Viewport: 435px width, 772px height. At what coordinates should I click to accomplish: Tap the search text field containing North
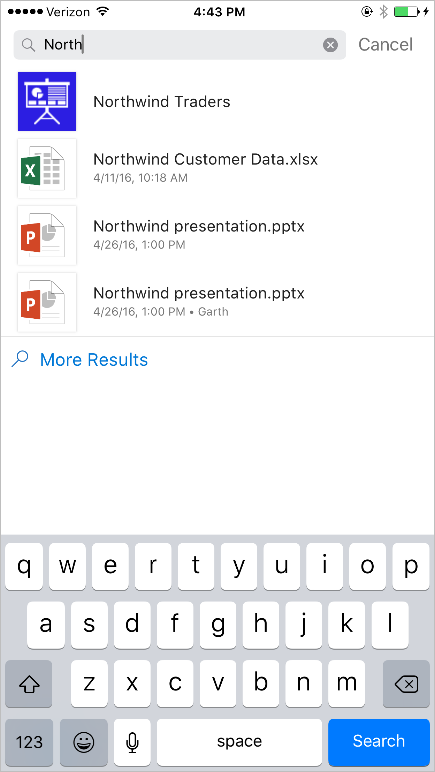180,45
